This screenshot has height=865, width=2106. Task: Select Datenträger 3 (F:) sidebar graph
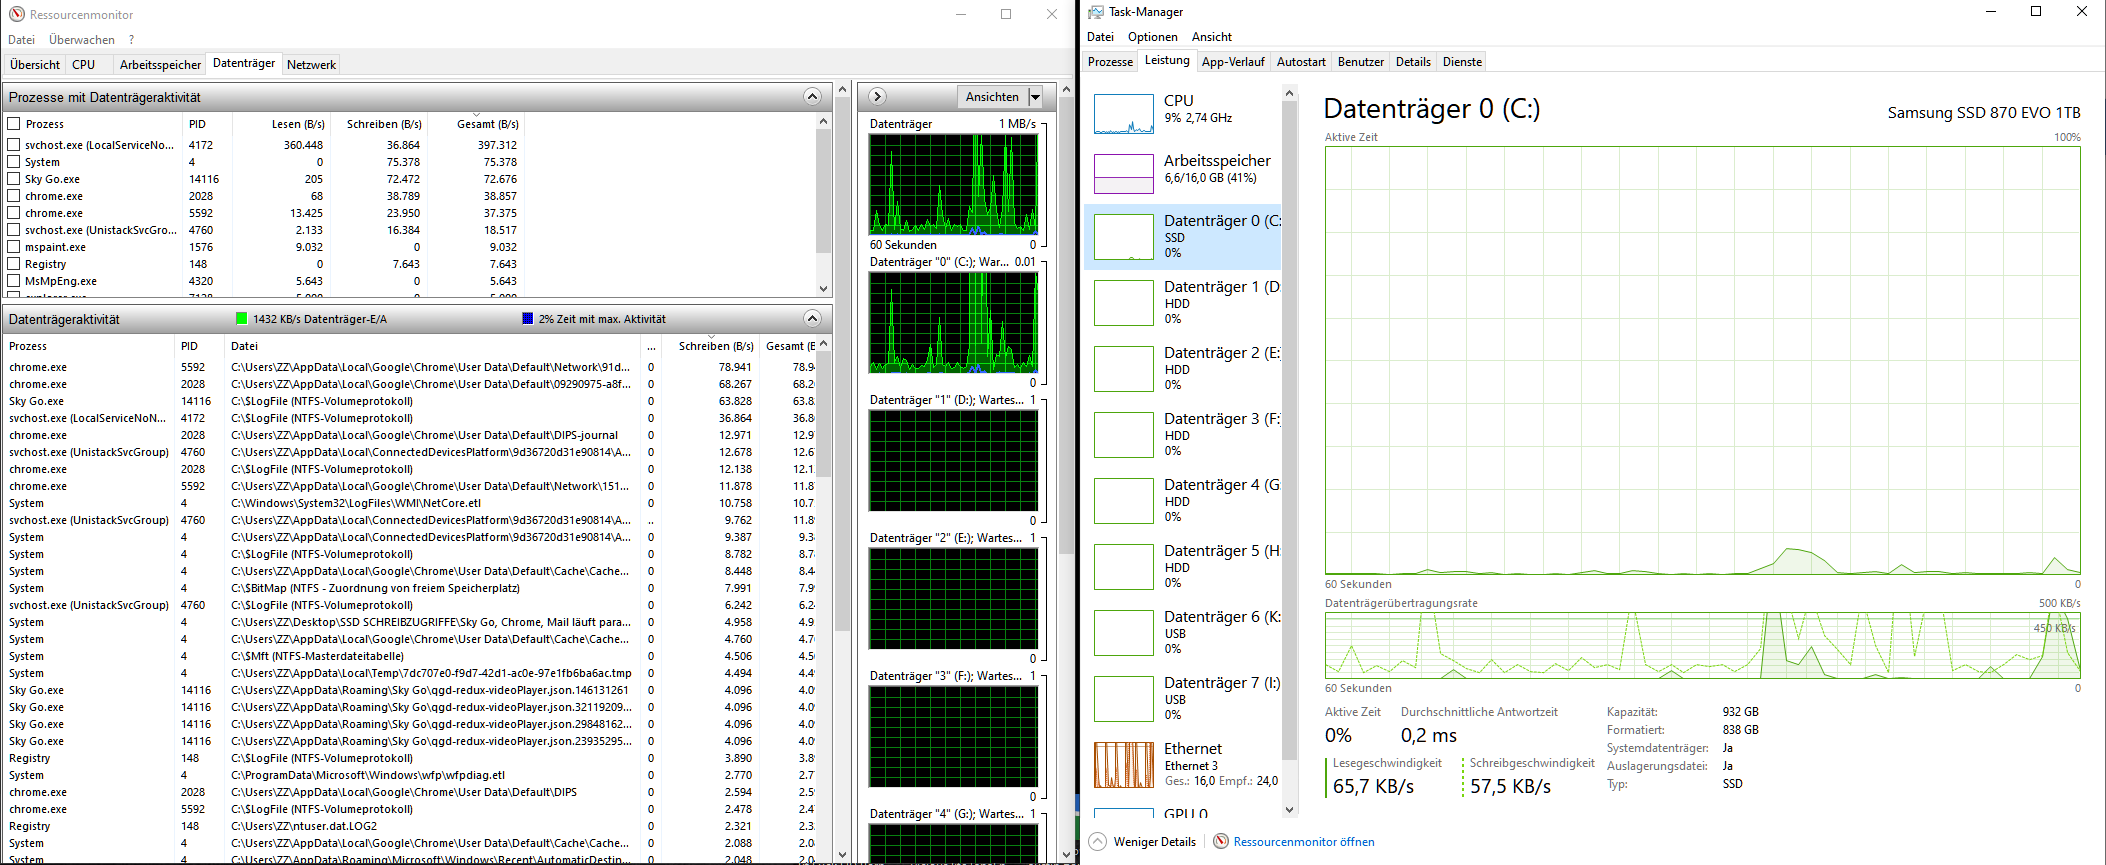click(x=1124, y=435)
